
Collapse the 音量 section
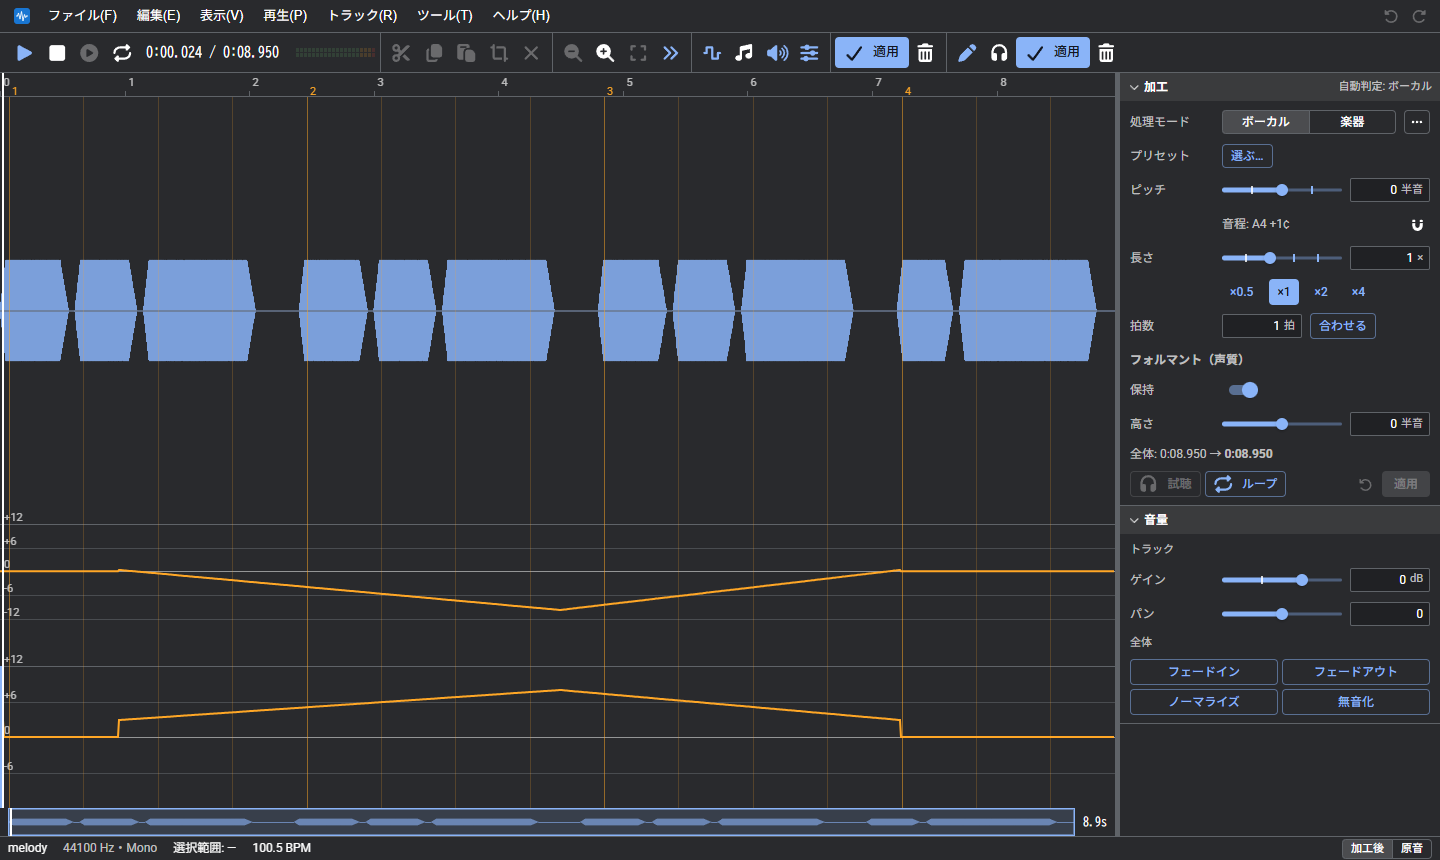pos(1135,520)
